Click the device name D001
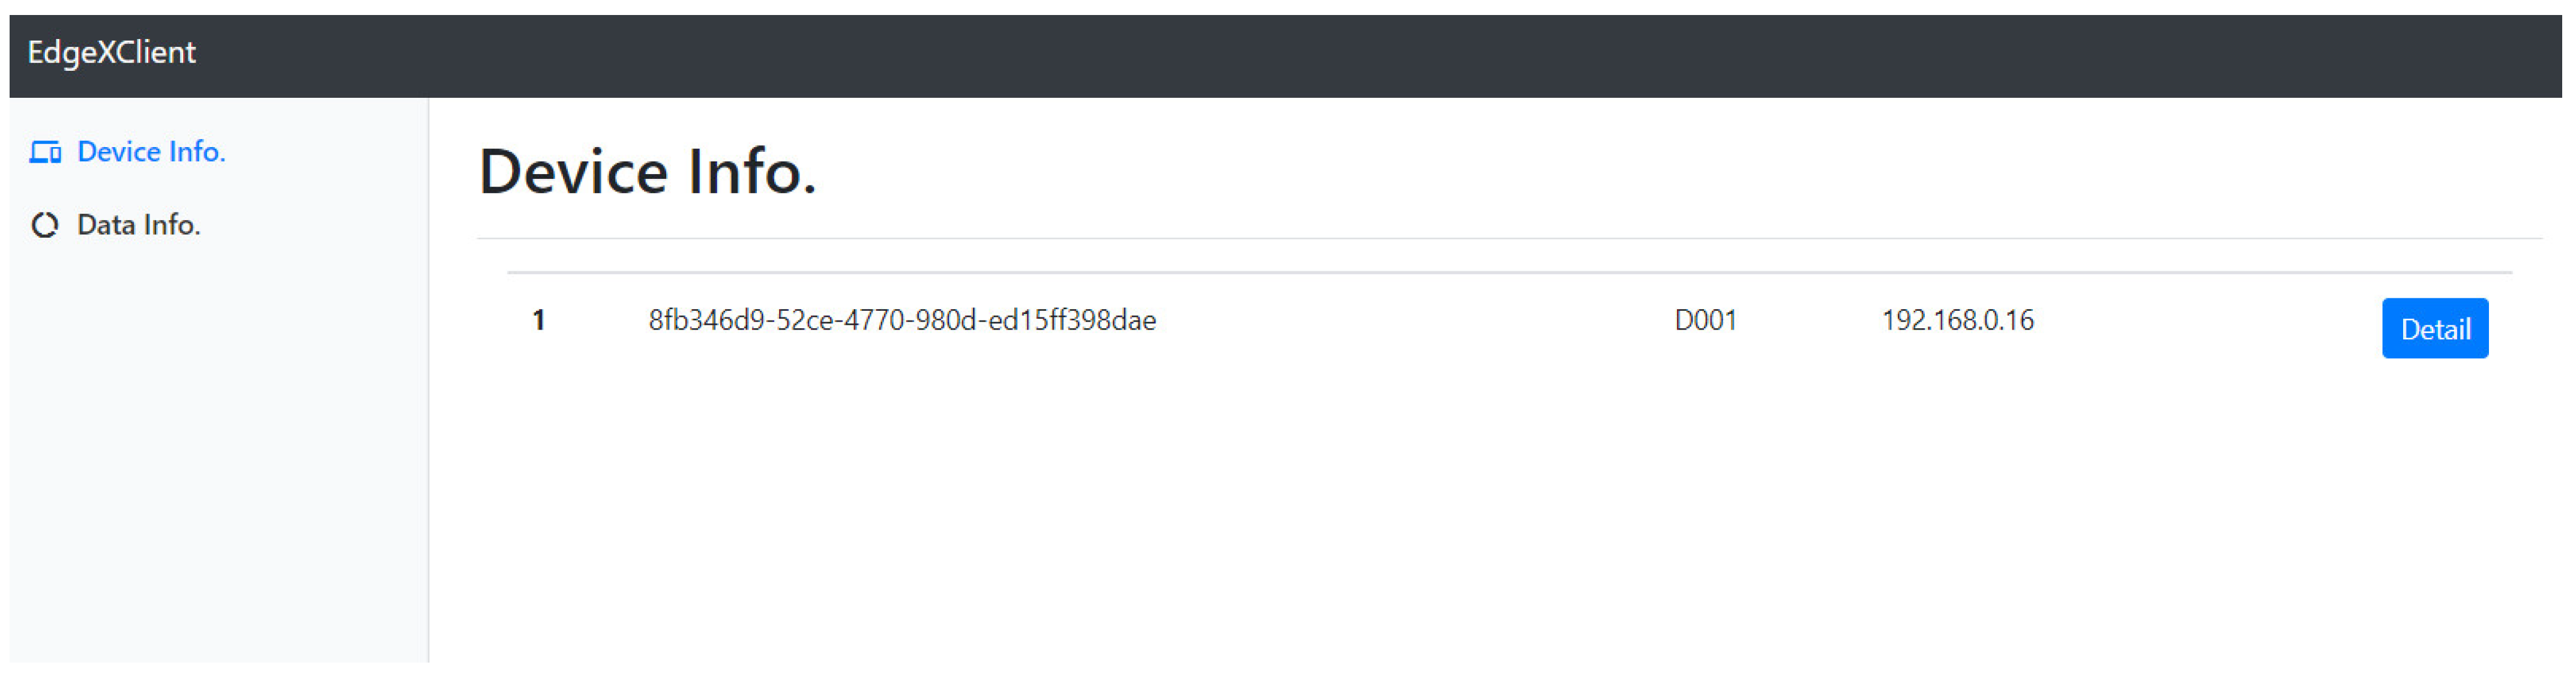Image resolution: width=2576 pixels, height=683 pixels. (x=1705, y=320)
